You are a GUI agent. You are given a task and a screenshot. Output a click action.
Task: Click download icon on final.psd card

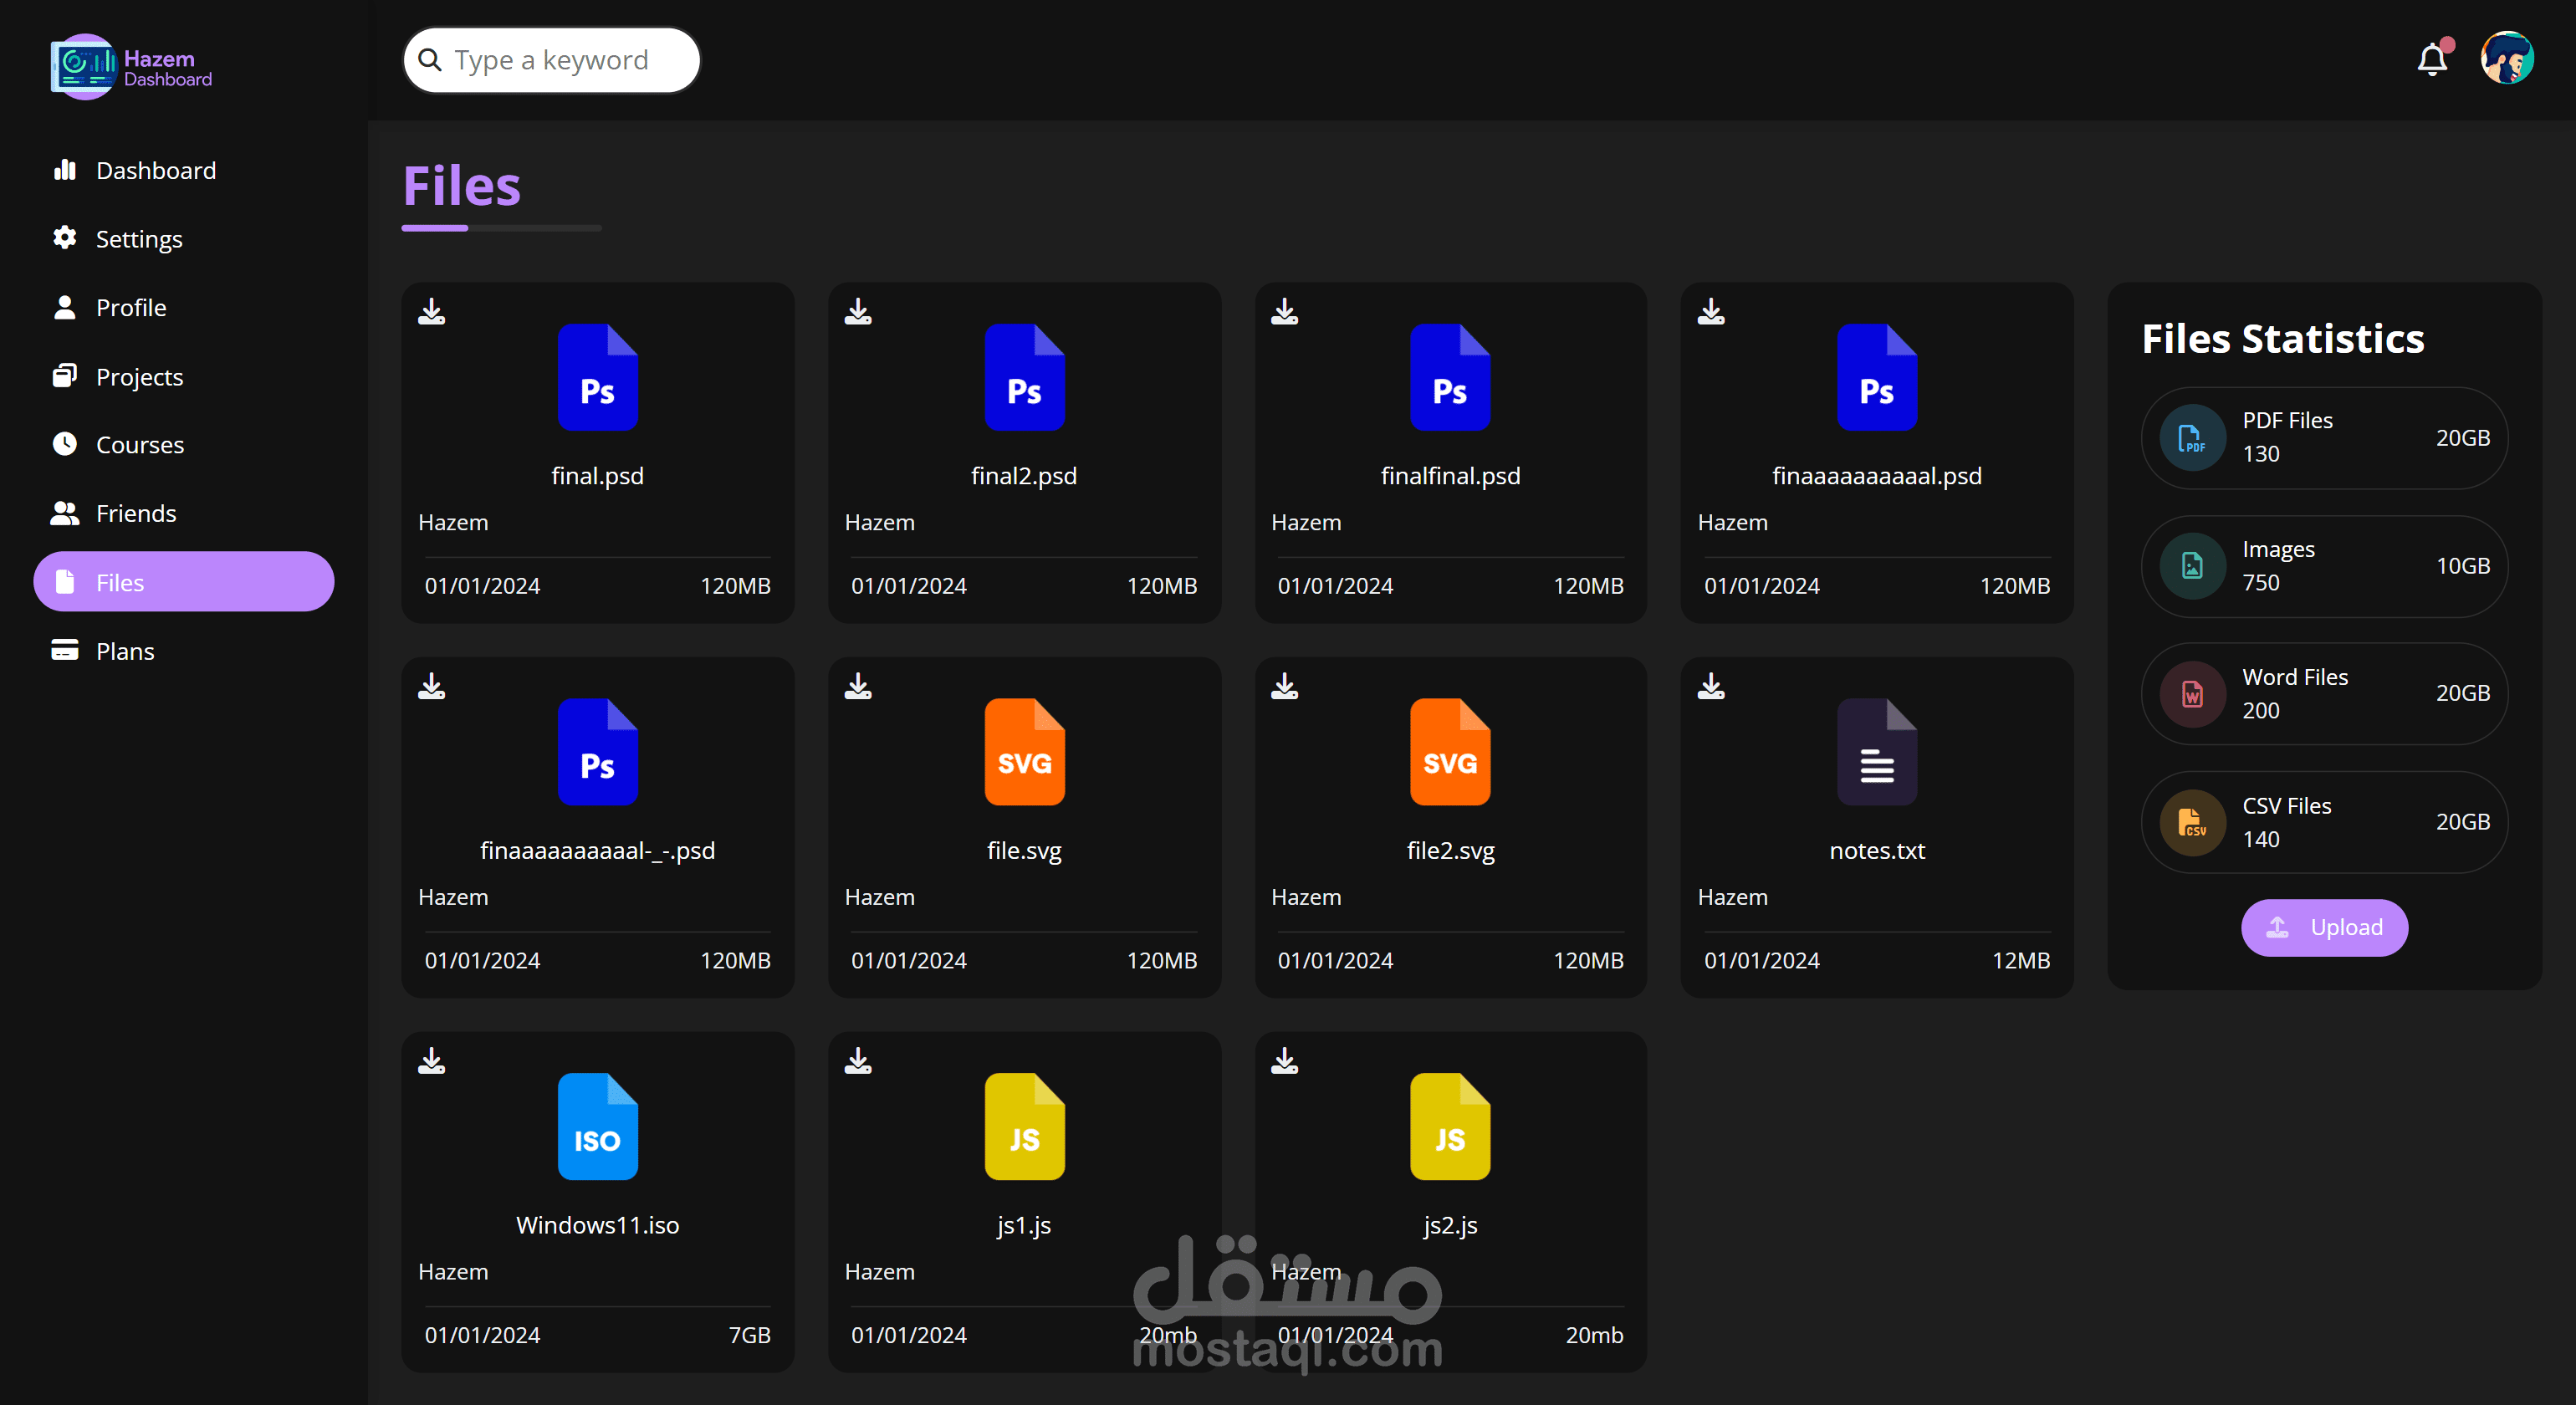pyautogui.click(x=431, y=312)
